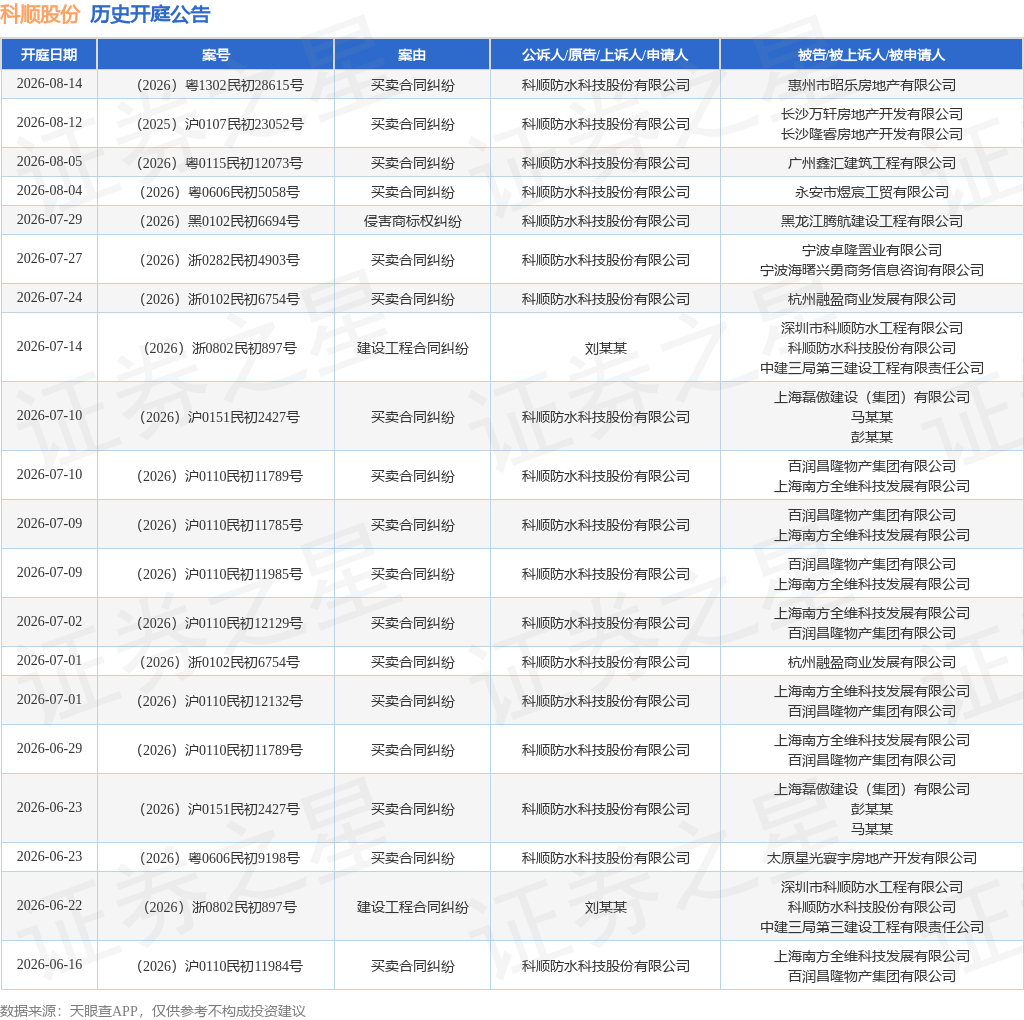Click the 案号 column header
1024x1020 pixels.
216,55
